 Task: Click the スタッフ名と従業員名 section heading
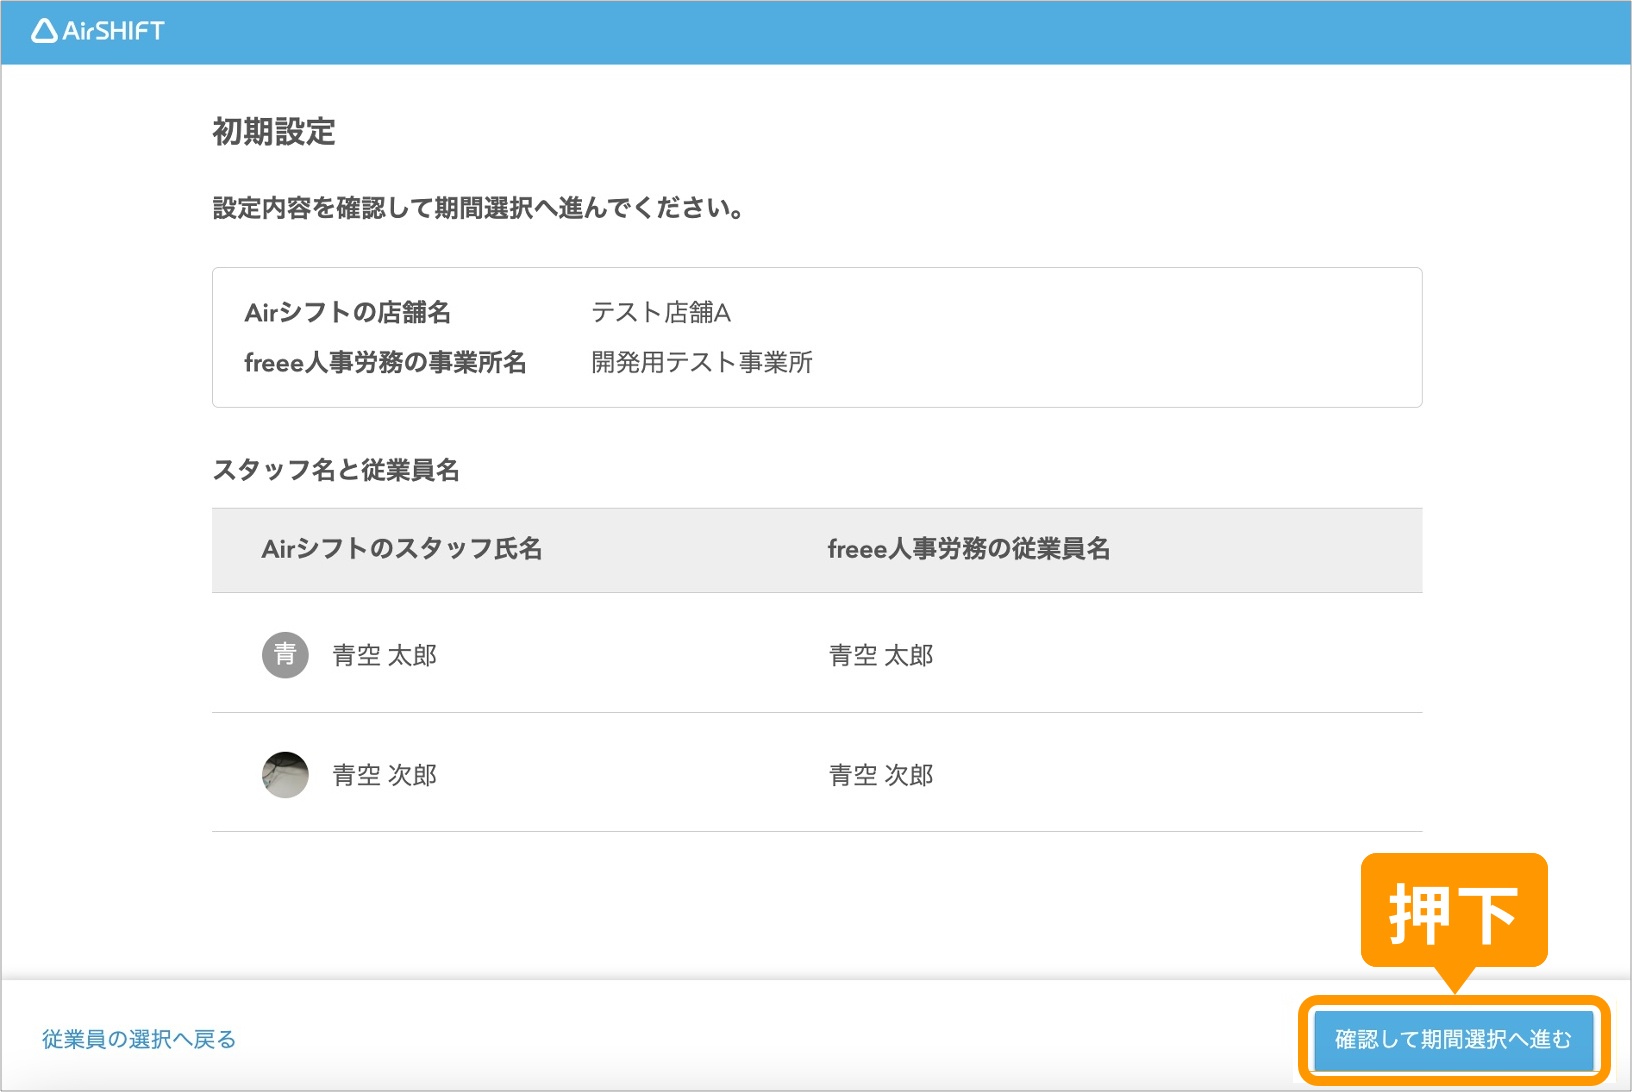(335, 470)
